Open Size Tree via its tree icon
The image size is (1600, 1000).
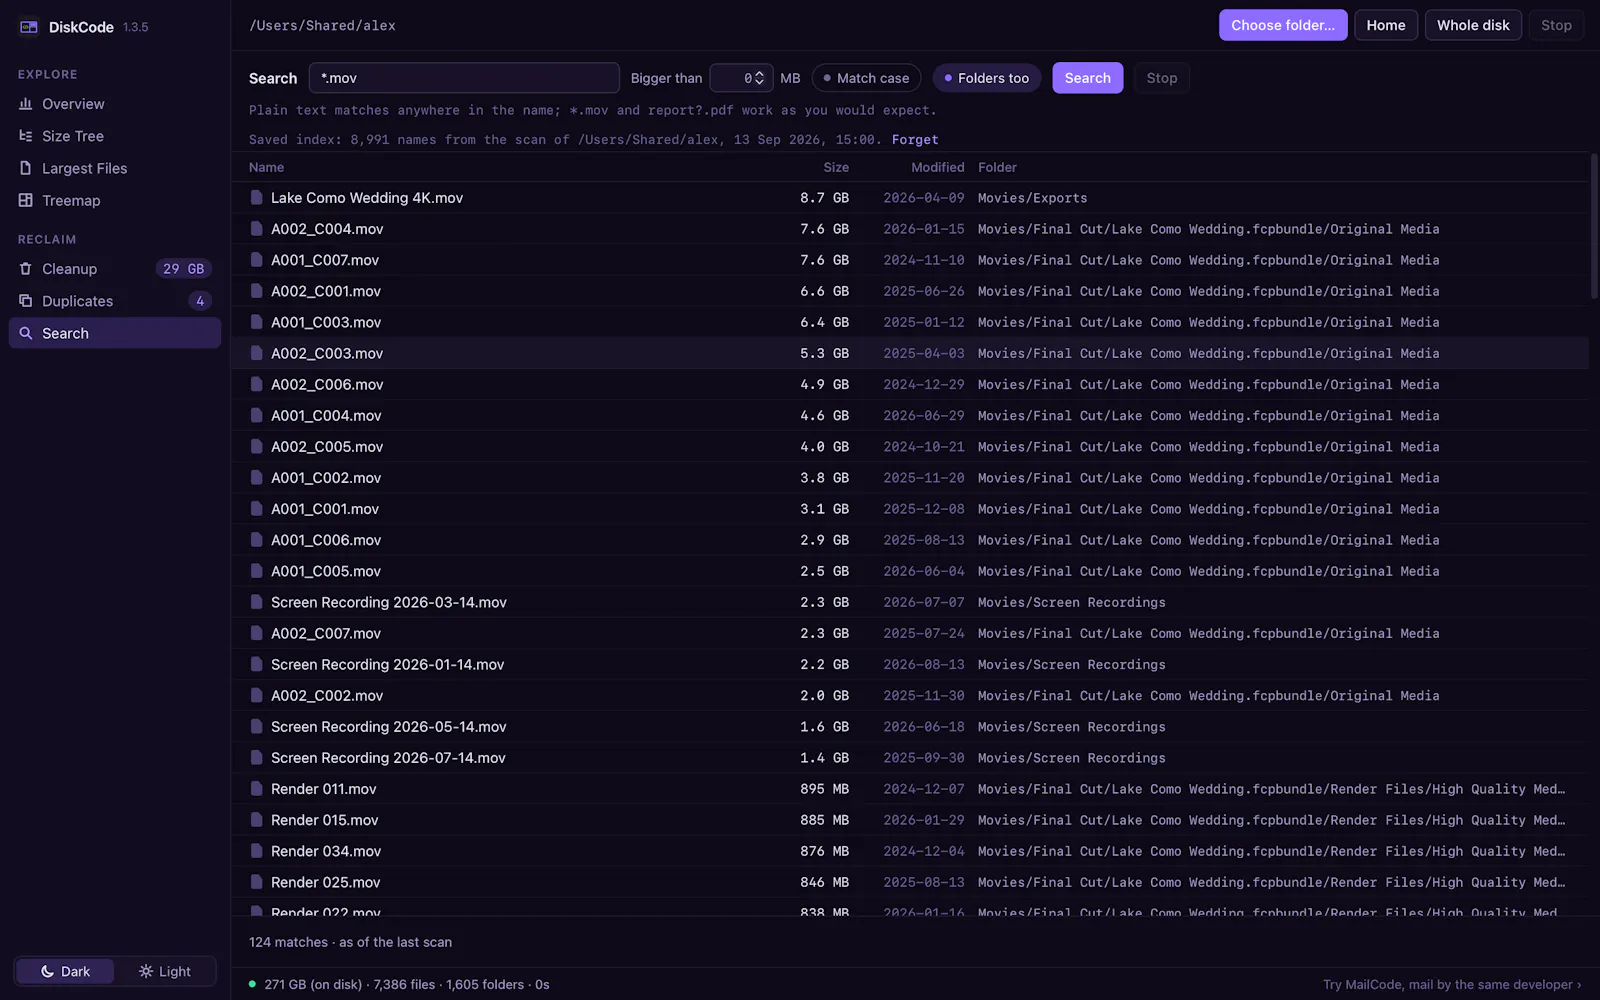[26, 136]
